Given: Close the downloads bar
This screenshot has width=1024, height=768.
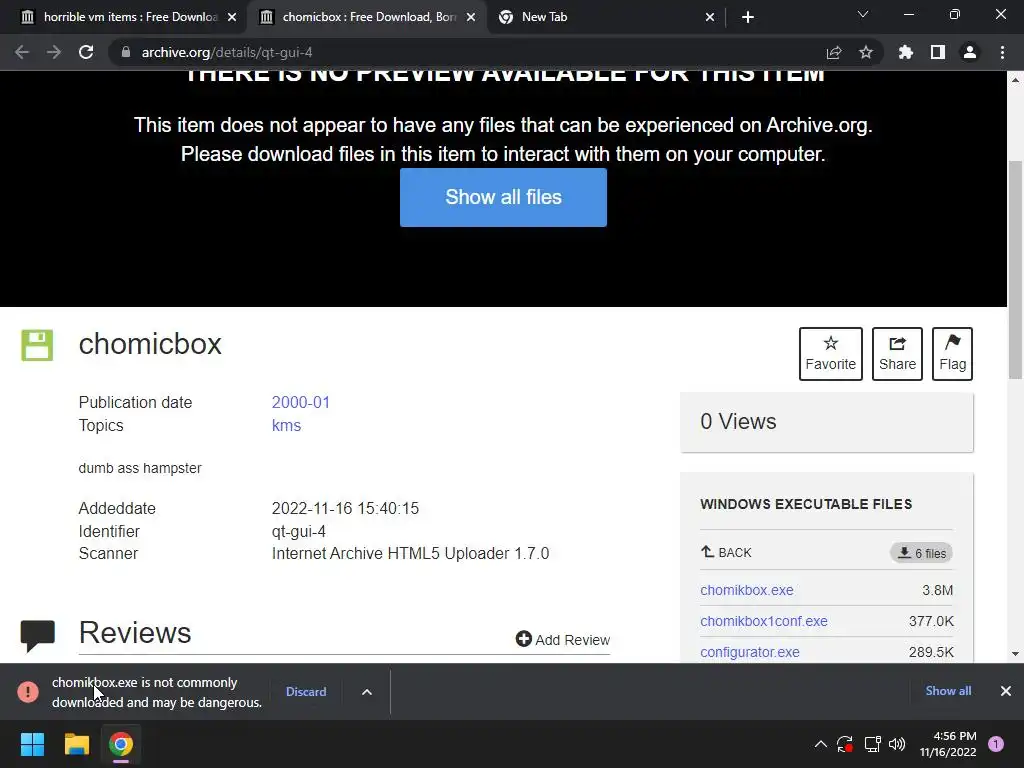Looking at the screenshot, I should (1006, 691).
